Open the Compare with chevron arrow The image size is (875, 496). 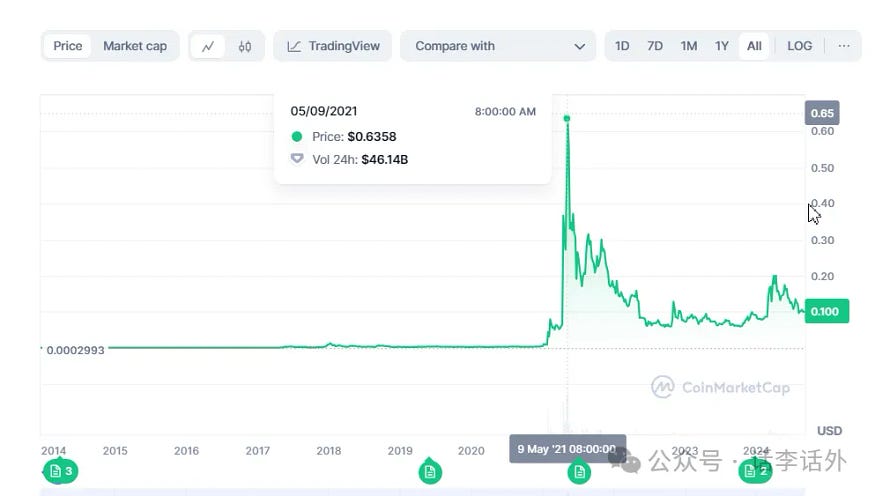(x=579, y=46)
